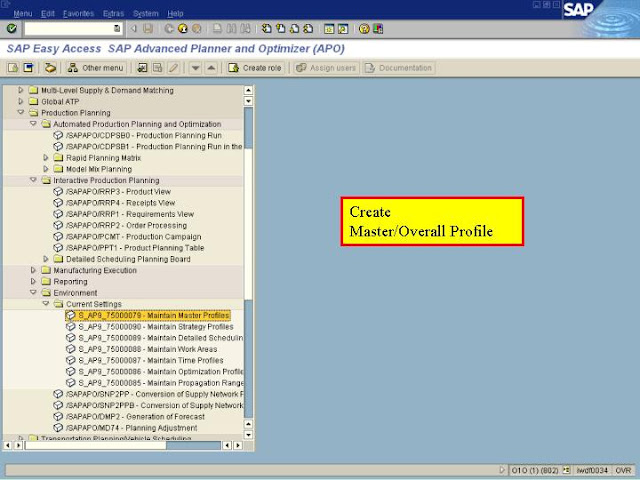This screenshot has width=640, height=480.
Task: Click the First page icon
Action: click(x=266, y=29)
